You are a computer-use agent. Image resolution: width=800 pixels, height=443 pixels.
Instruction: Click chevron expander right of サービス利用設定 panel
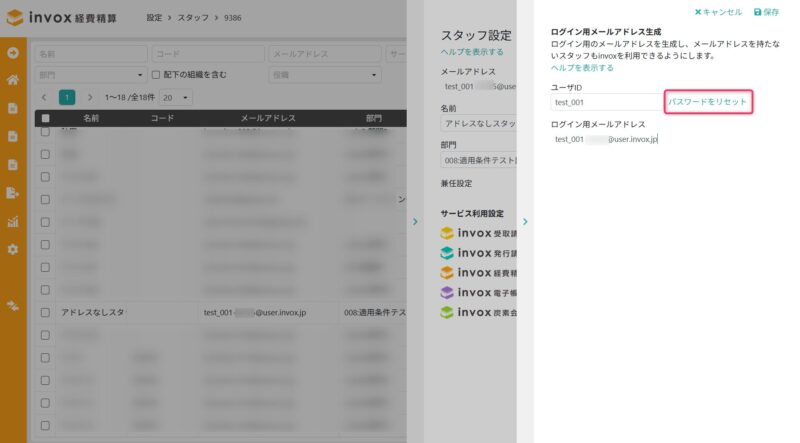click(x=525, y=222)
